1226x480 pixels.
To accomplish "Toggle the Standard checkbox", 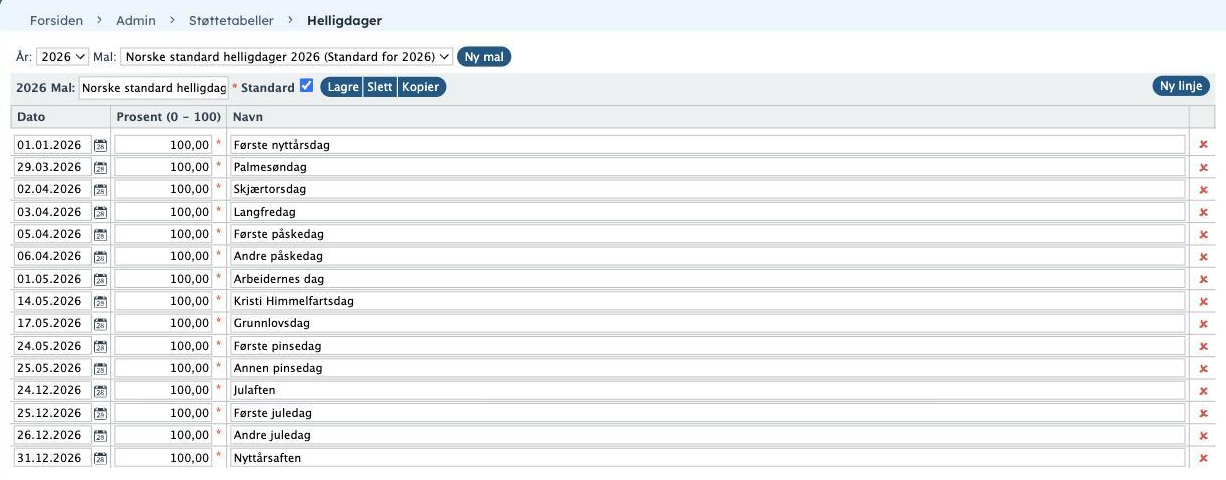I will click(307, 86).
